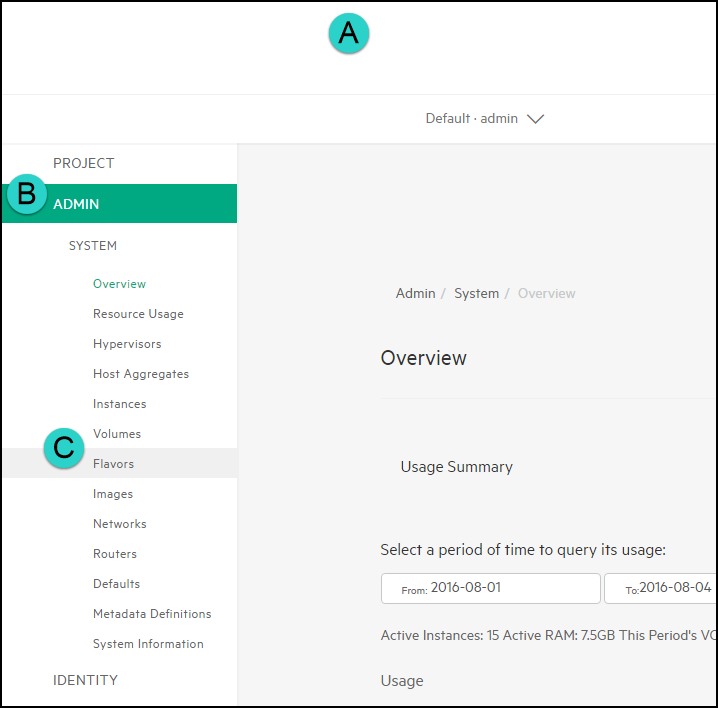The width and height of the screenshot is (718, 708).
Task: Expand the PROJECT section in sidebar
Action: pos(84,163)
